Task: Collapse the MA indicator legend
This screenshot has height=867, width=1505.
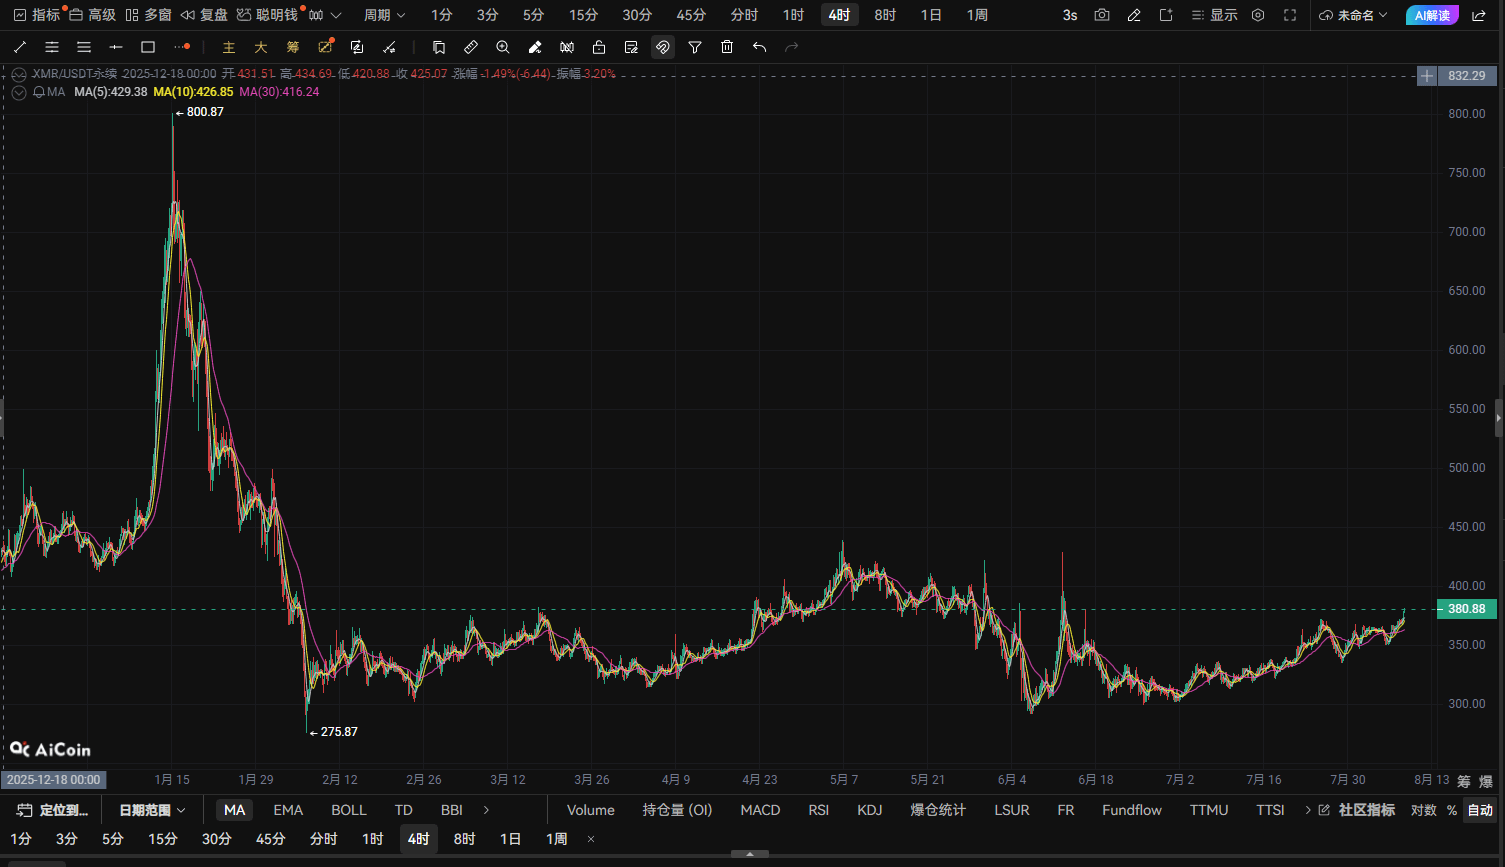Action: (20, 92)
